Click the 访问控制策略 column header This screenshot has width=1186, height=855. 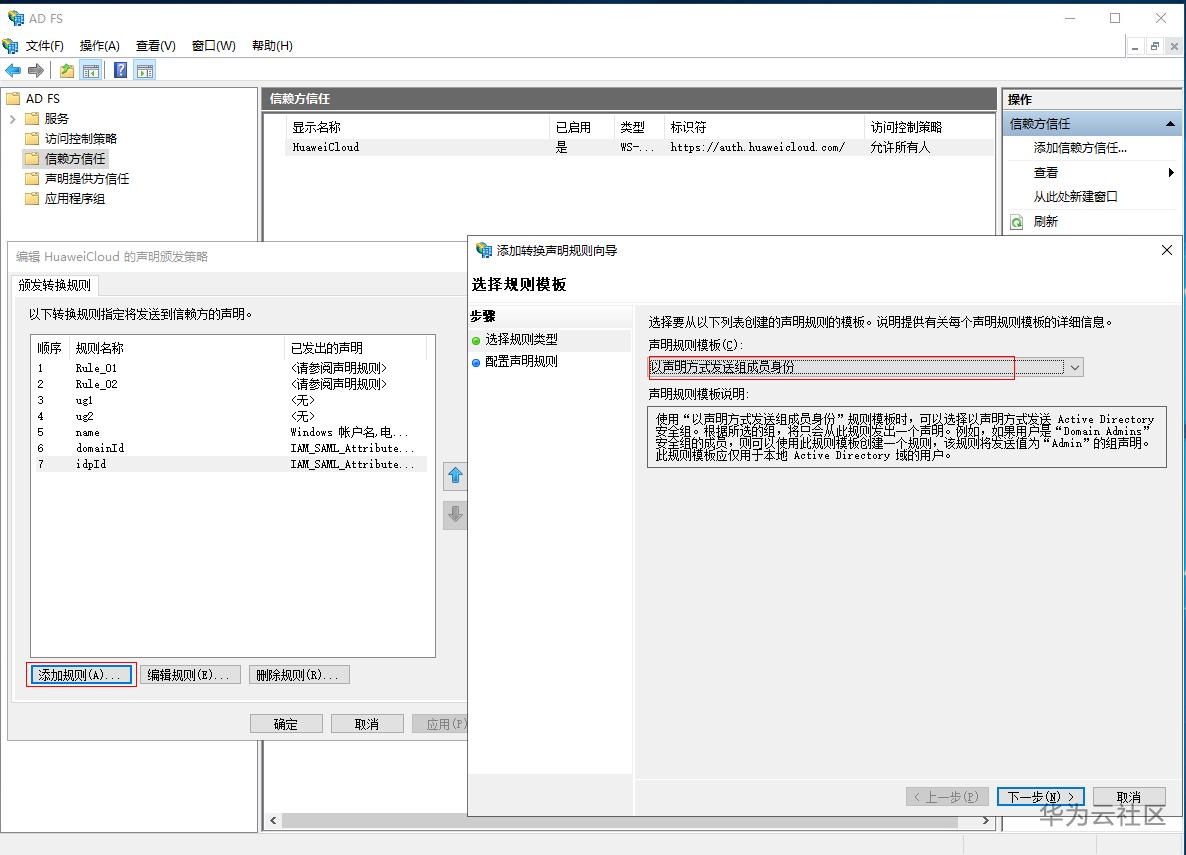click(929, 127)
